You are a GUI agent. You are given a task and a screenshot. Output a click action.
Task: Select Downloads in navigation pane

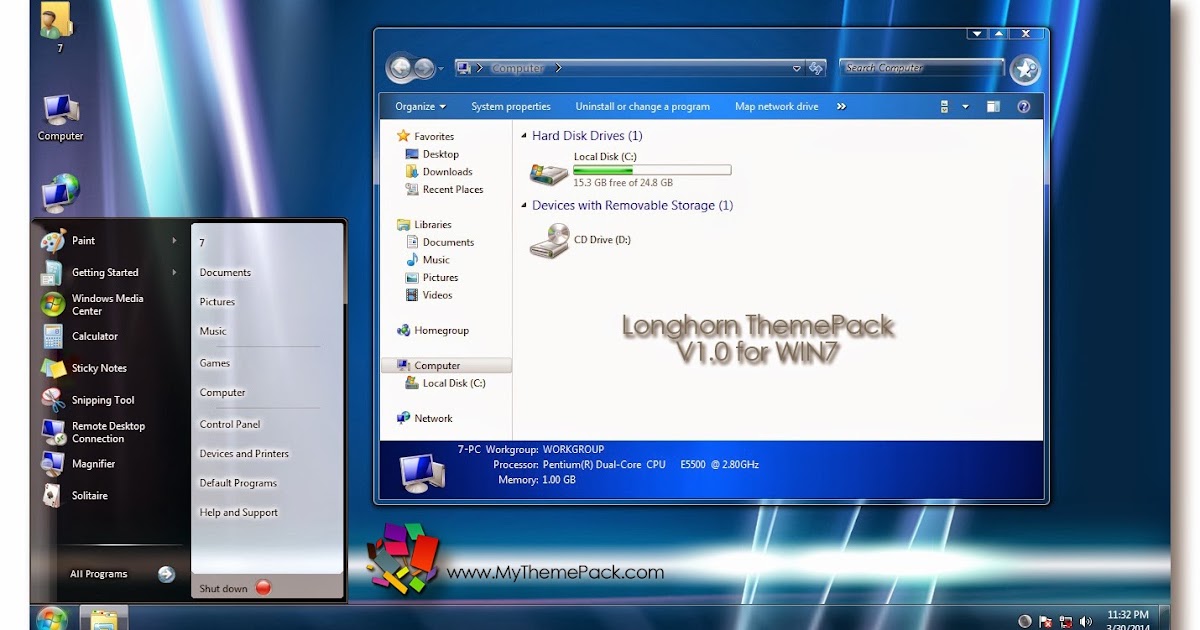point(438,172)
